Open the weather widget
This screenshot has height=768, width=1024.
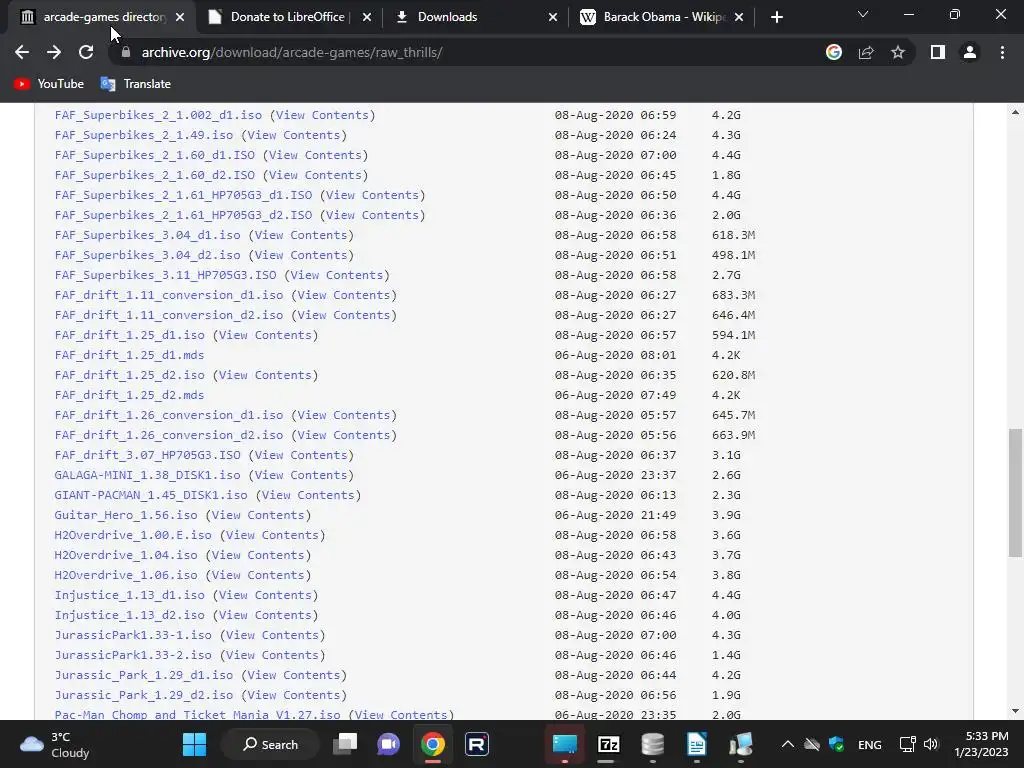point(56,744)
